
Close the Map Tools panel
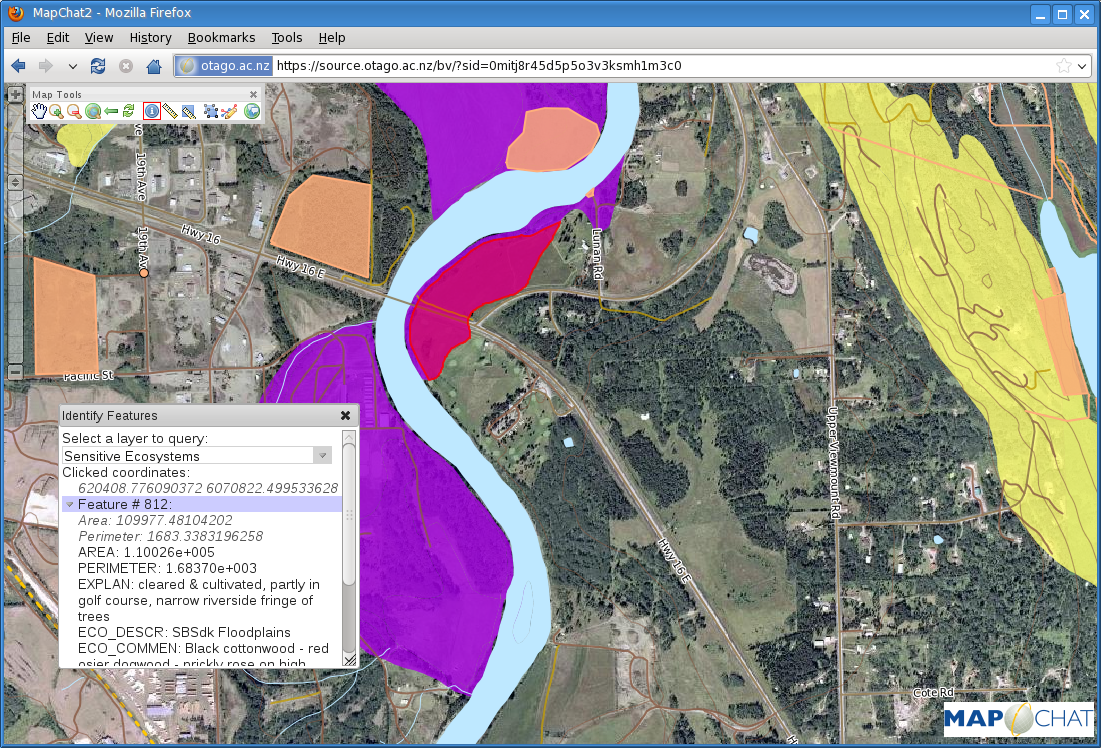(x=253, y=94)
